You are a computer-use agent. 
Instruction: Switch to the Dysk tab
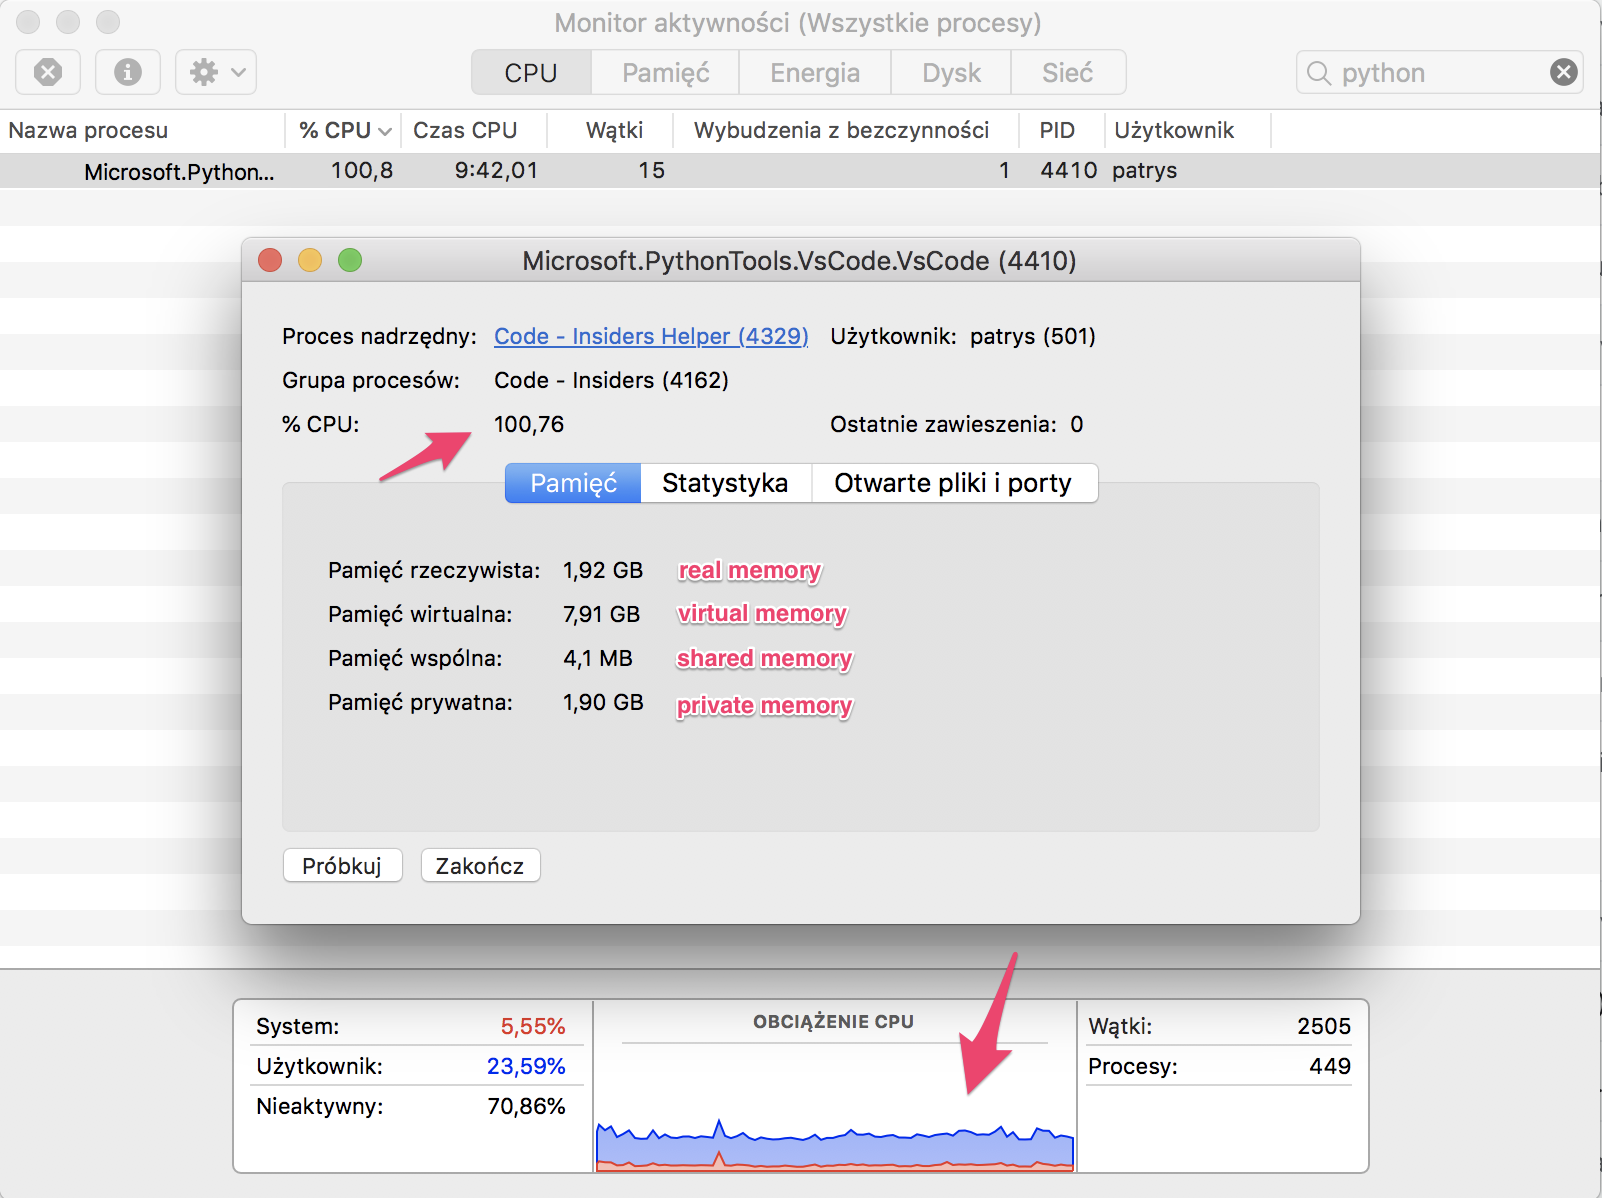[x=949, y=71]
